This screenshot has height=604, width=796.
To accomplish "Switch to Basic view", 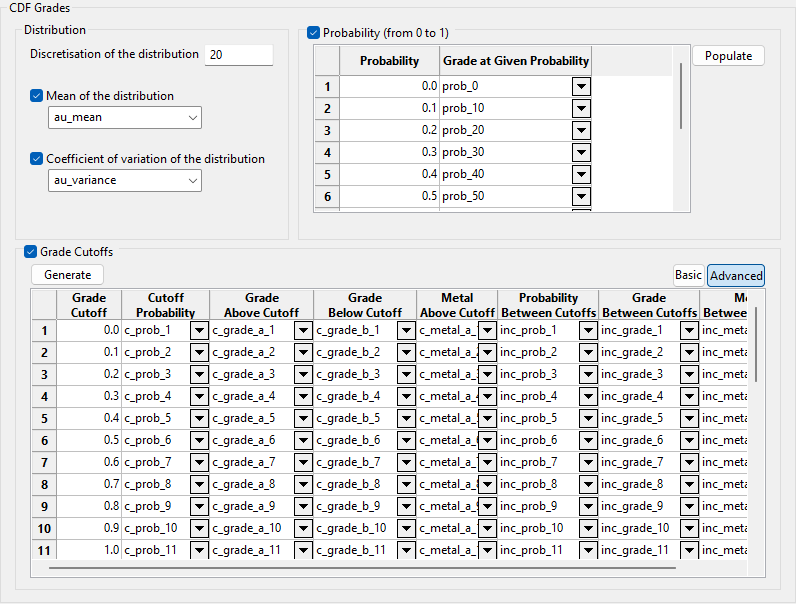I will tap(688, 275).
